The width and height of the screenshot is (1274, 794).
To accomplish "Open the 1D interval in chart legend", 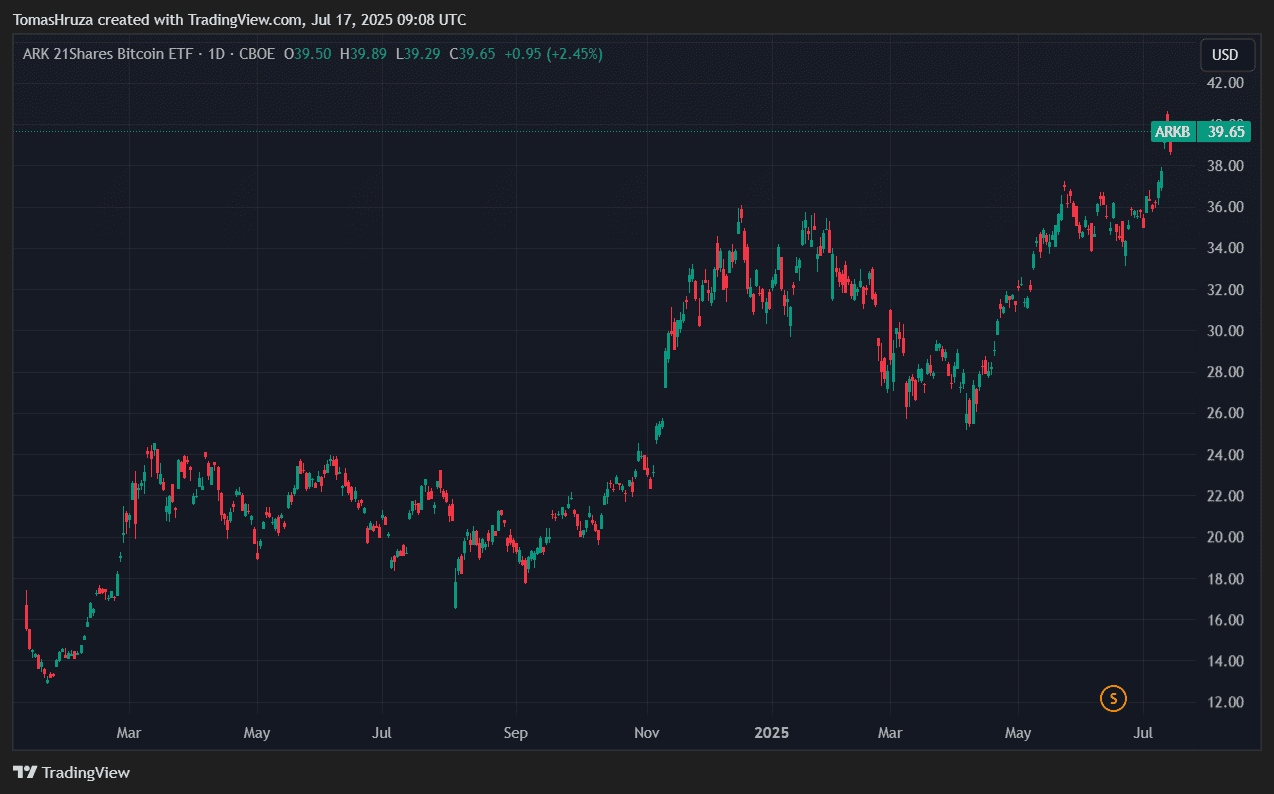I will click(213, 54).
